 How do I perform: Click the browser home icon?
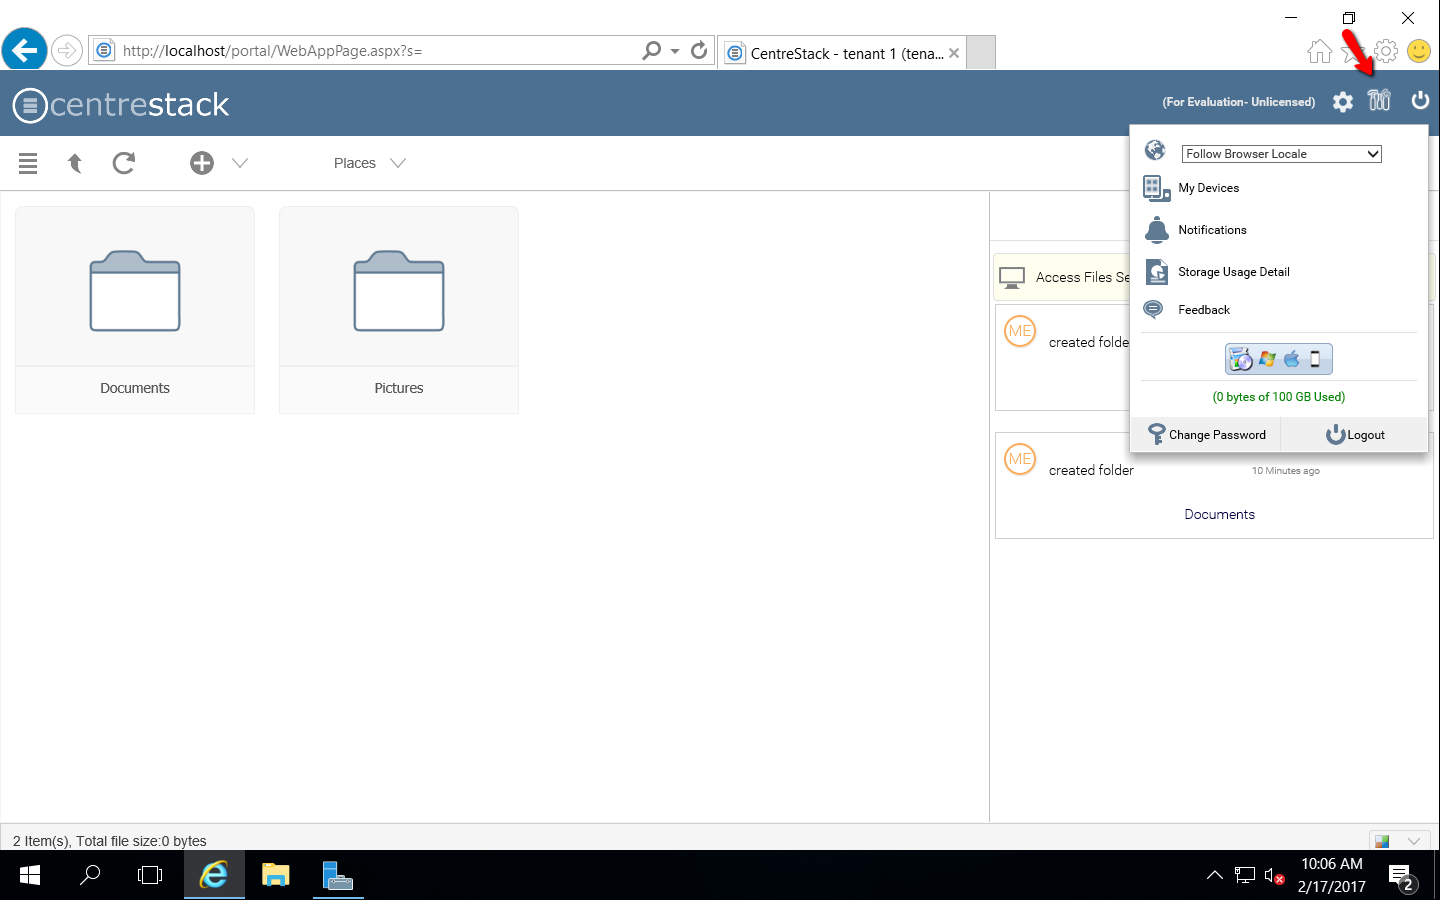click(1320, 51)
